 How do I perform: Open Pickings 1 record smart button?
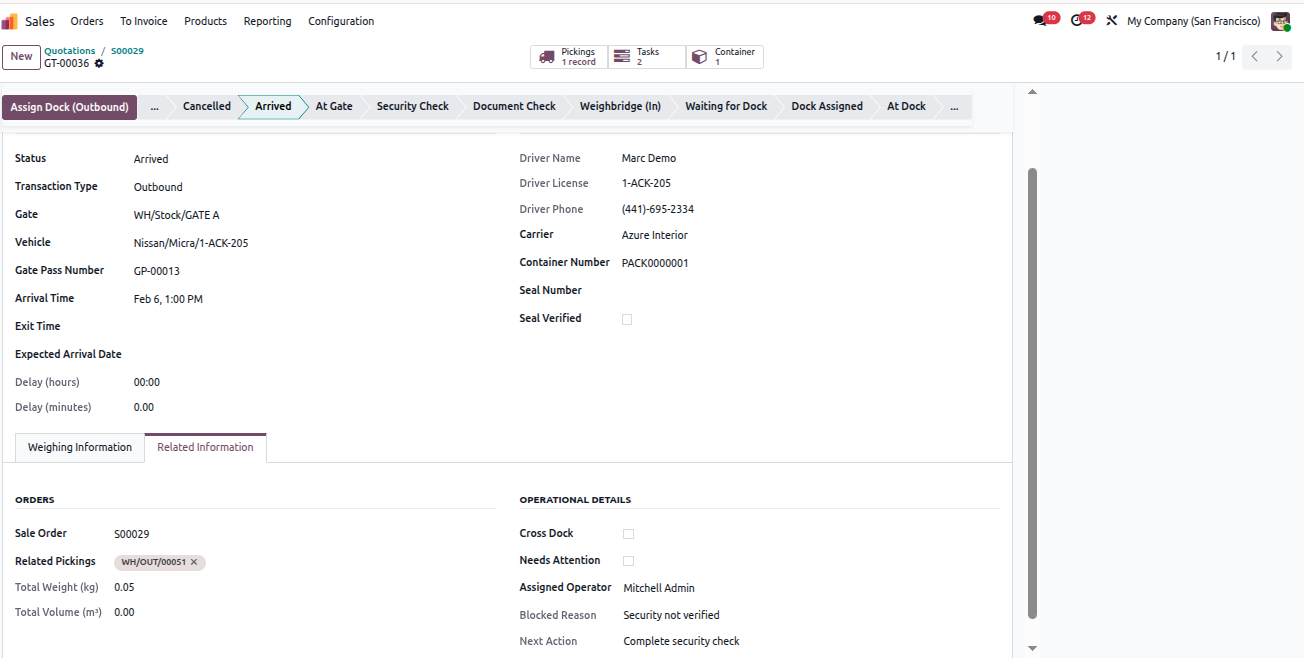(x=569, y=57)
